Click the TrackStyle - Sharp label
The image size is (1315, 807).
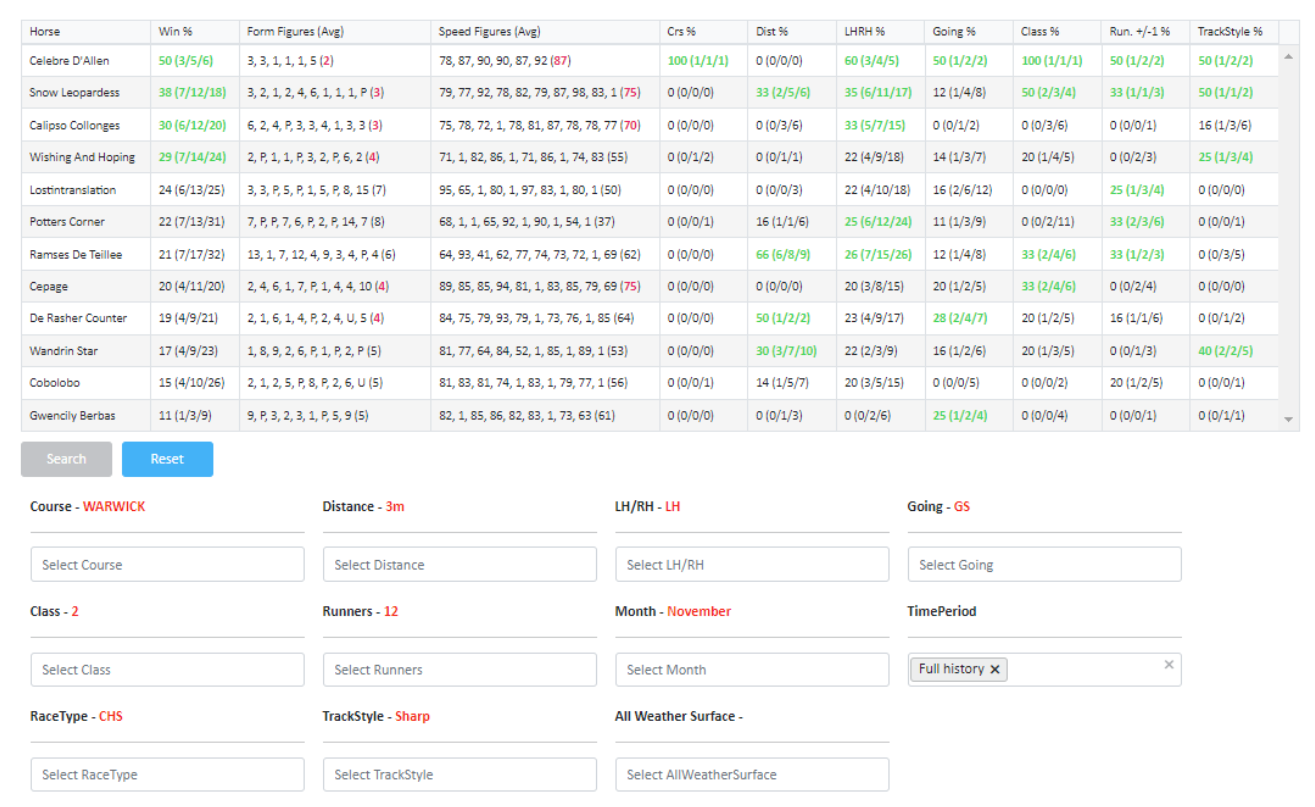pyautogui.click(x=376, y=717)
